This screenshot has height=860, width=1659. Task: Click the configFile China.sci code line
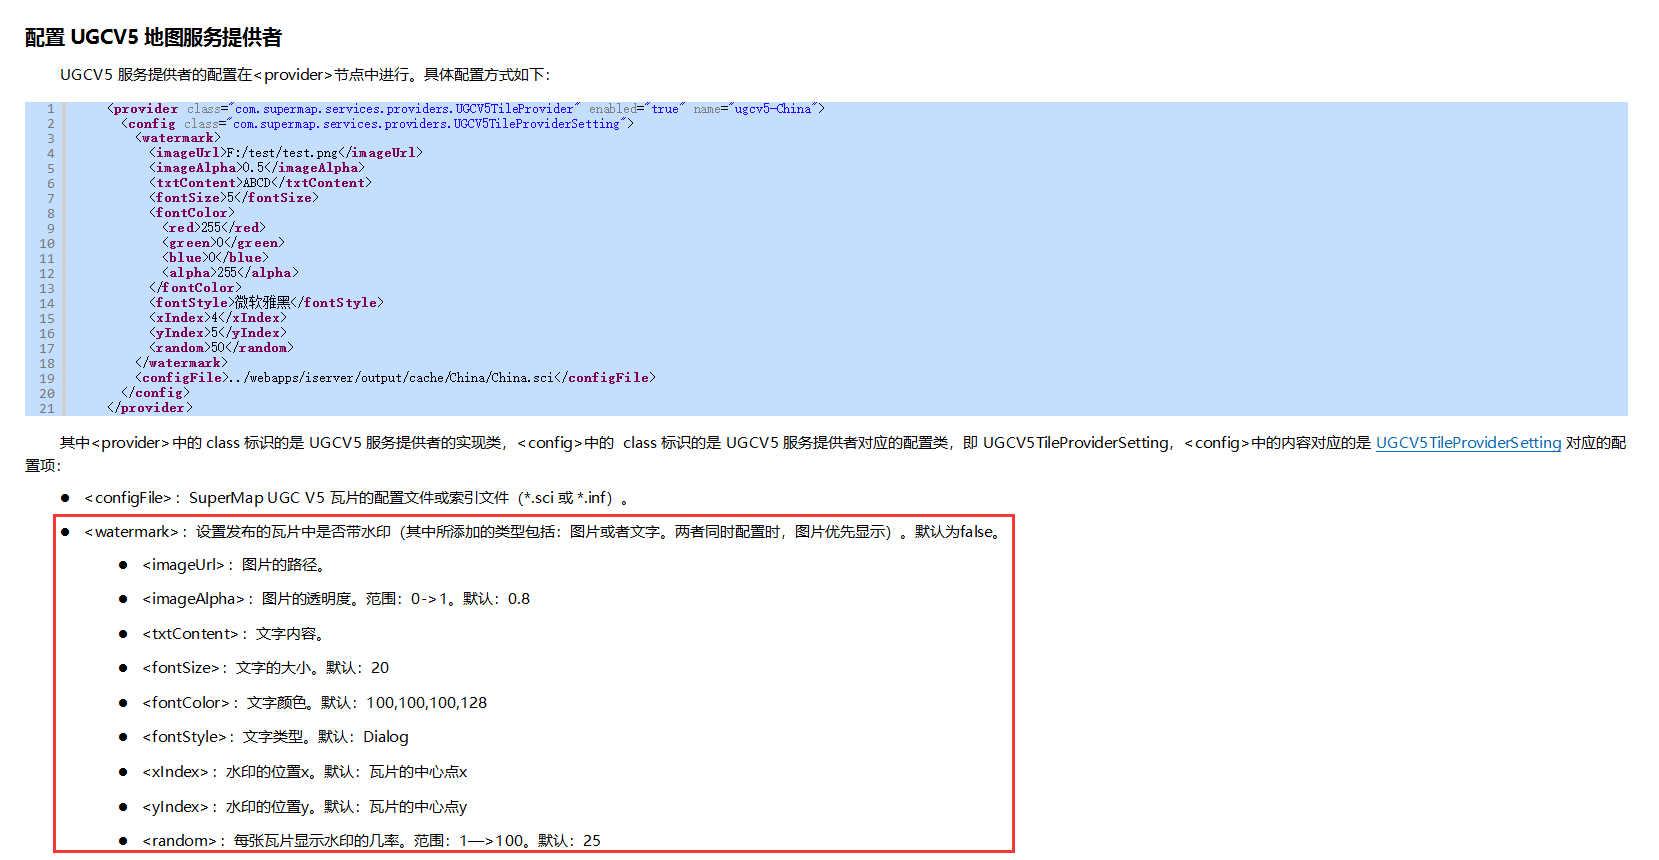pos(396,378)
